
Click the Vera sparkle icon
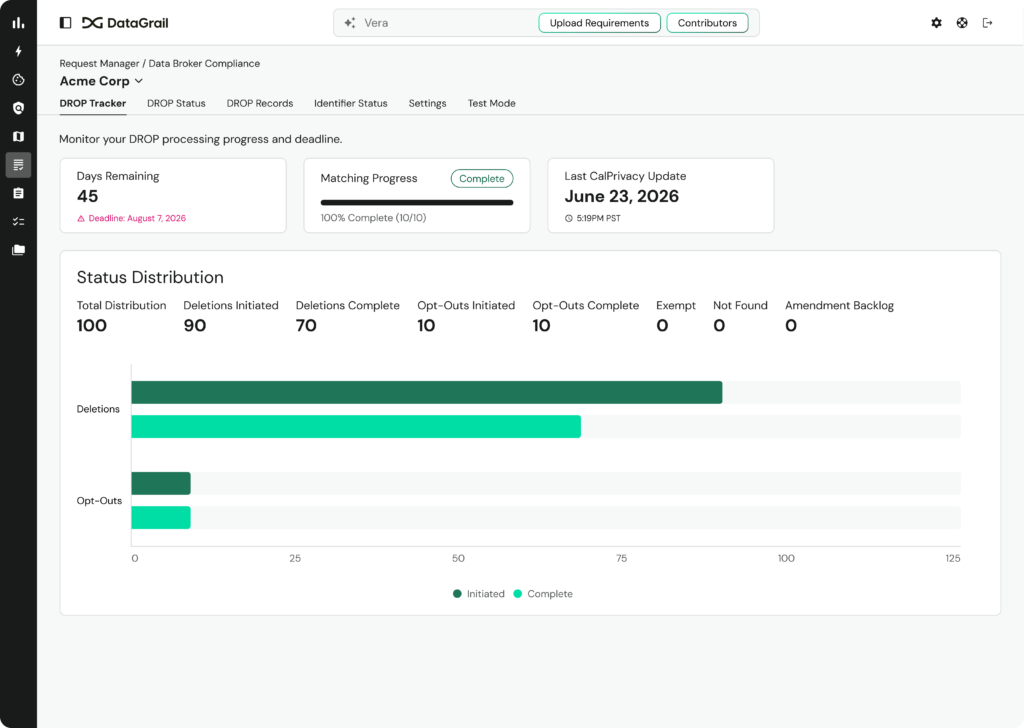click(350, 23)
